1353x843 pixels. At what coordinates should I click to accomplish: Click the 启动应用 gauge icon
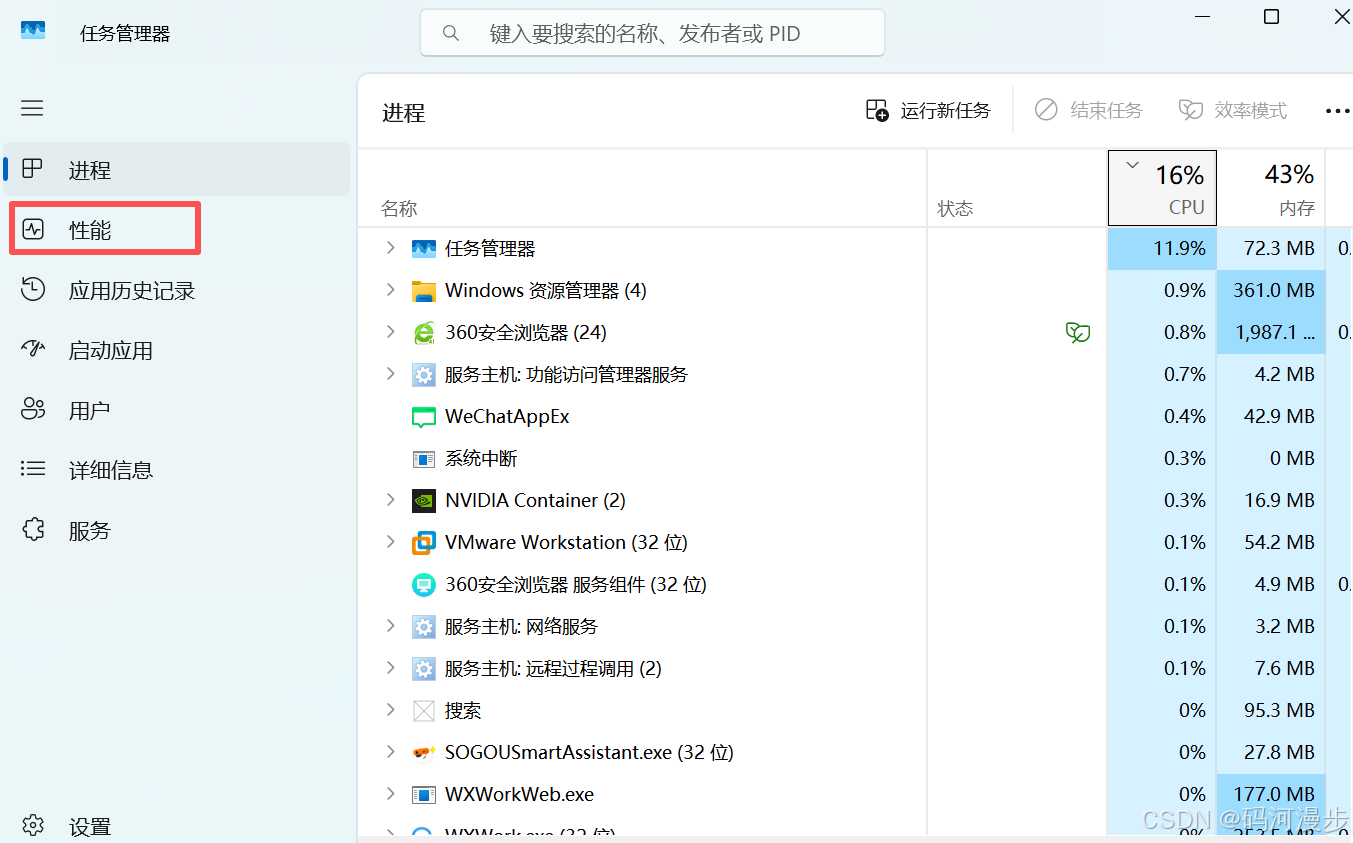point(33,349)
